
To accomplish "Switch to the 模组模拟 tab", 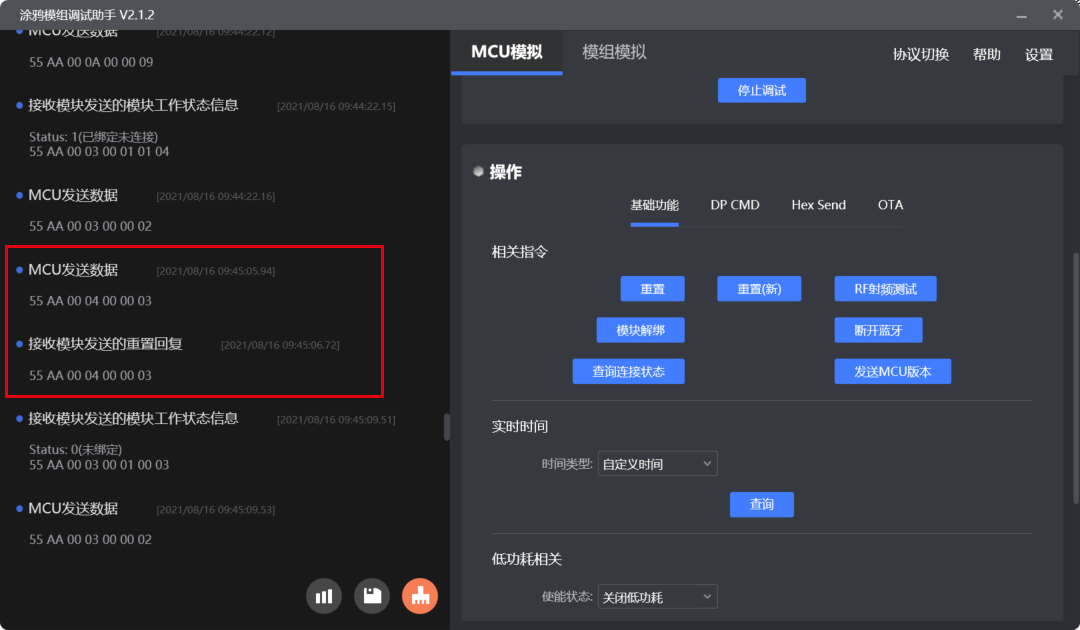I will click(614, 52).
